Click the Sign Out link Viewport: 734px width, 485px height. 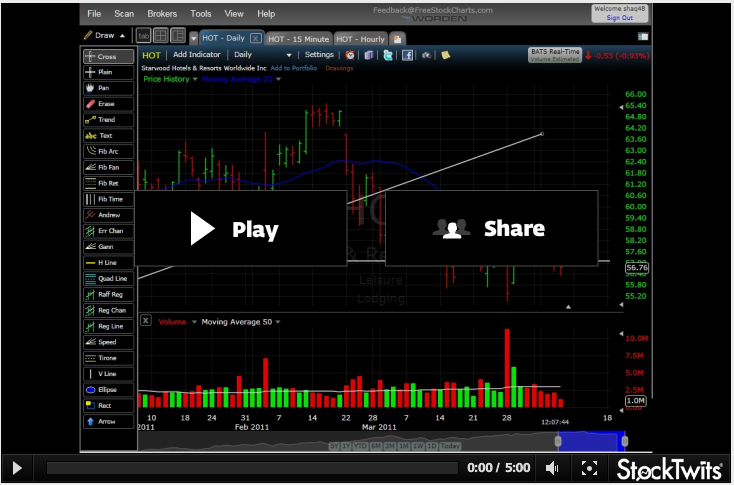point(619,18)
